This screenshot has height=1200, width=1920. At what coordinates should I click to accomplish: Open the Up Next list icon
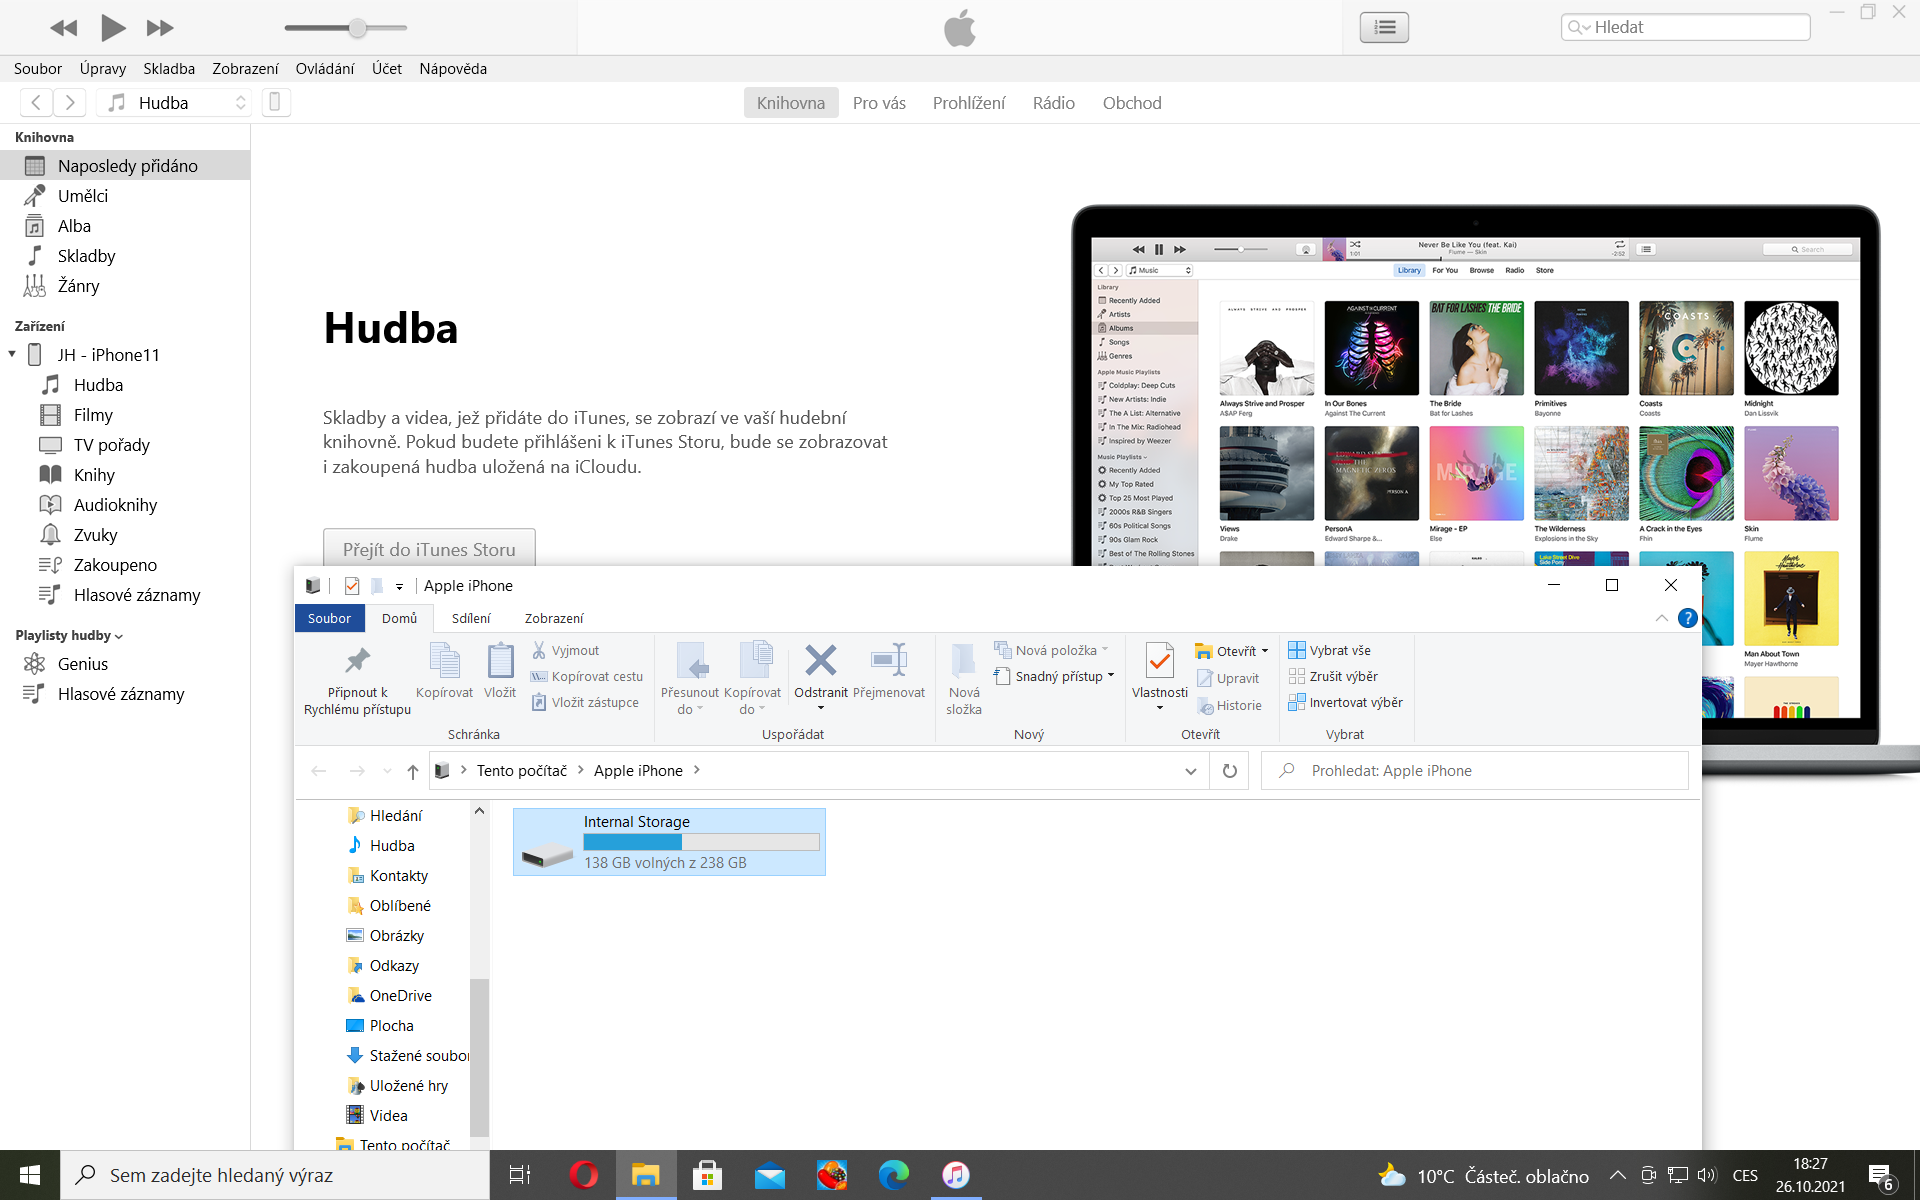click(x=1384, y=27)
